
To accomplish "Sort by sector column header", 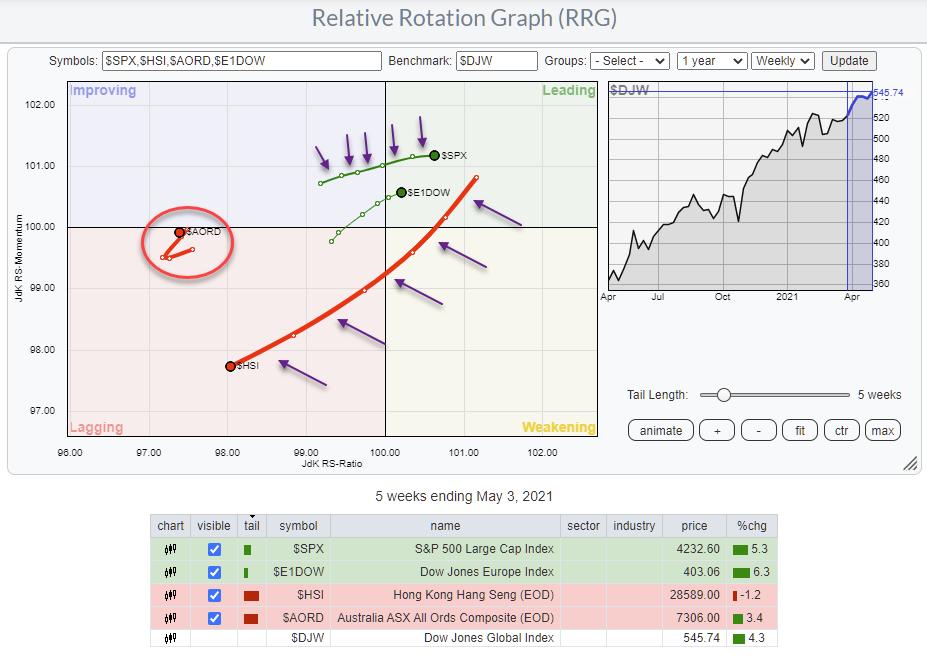I will [584, 526].
